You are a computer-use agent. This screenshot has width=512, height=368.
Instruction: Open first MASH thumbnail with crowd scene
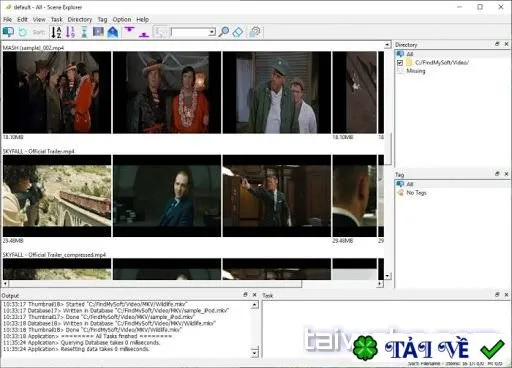(x=57, y=92)
